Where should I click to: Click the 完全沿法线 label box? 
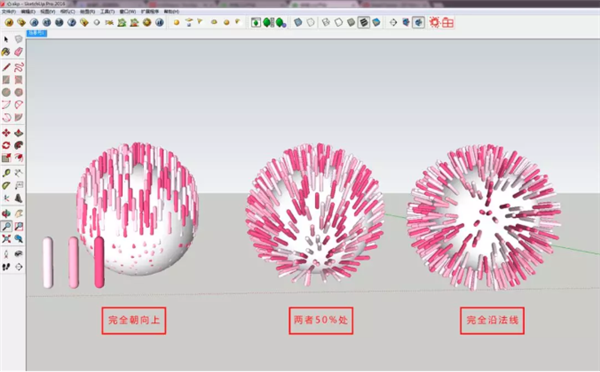[x=492, y=320]
